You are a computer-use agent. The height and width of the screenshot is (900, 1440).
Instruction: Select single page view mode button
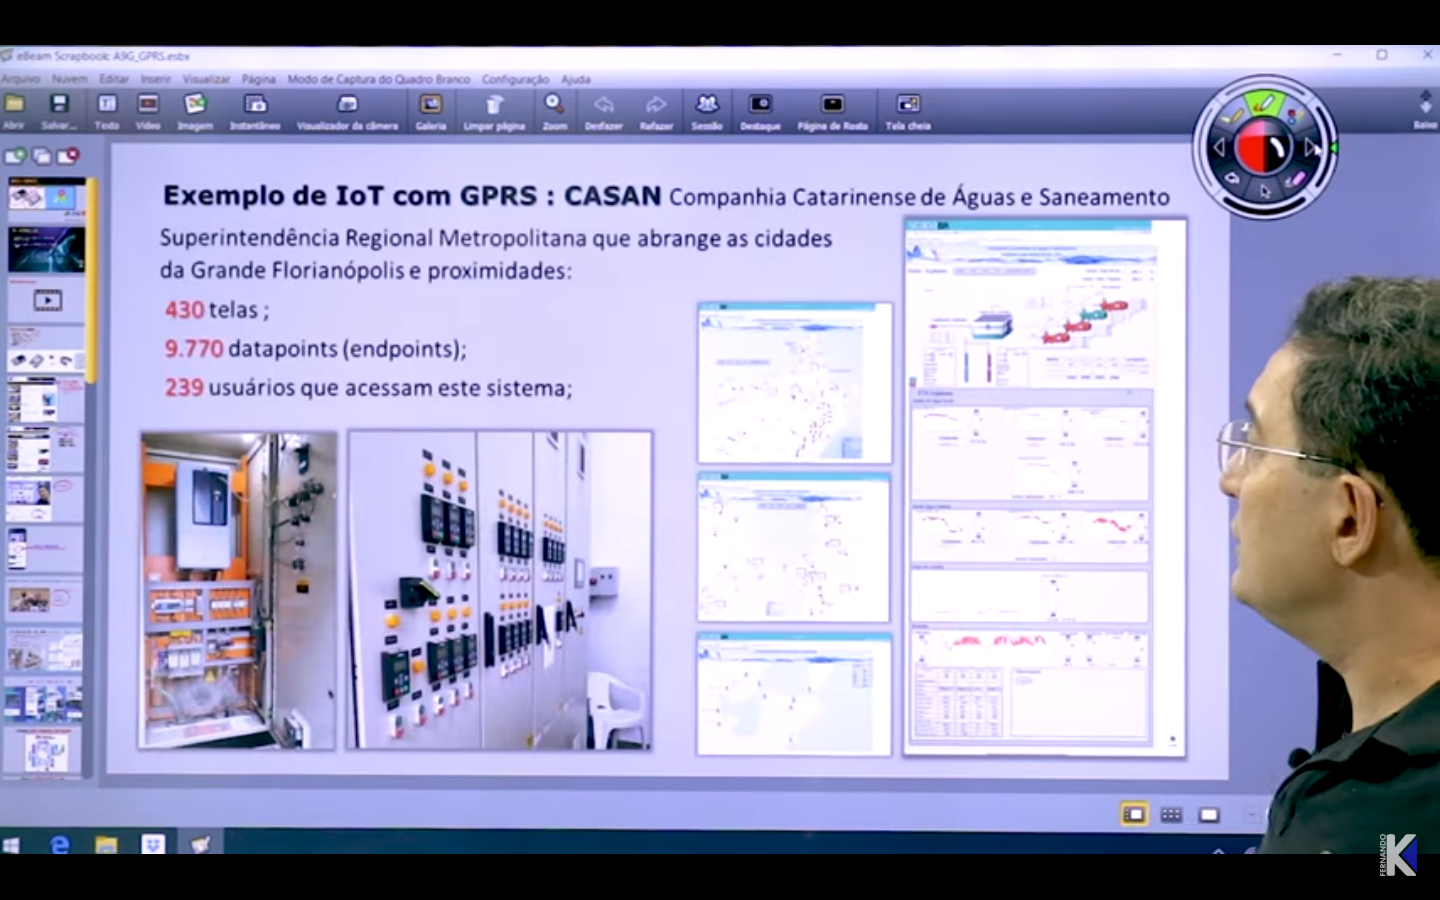(1134, 815)
